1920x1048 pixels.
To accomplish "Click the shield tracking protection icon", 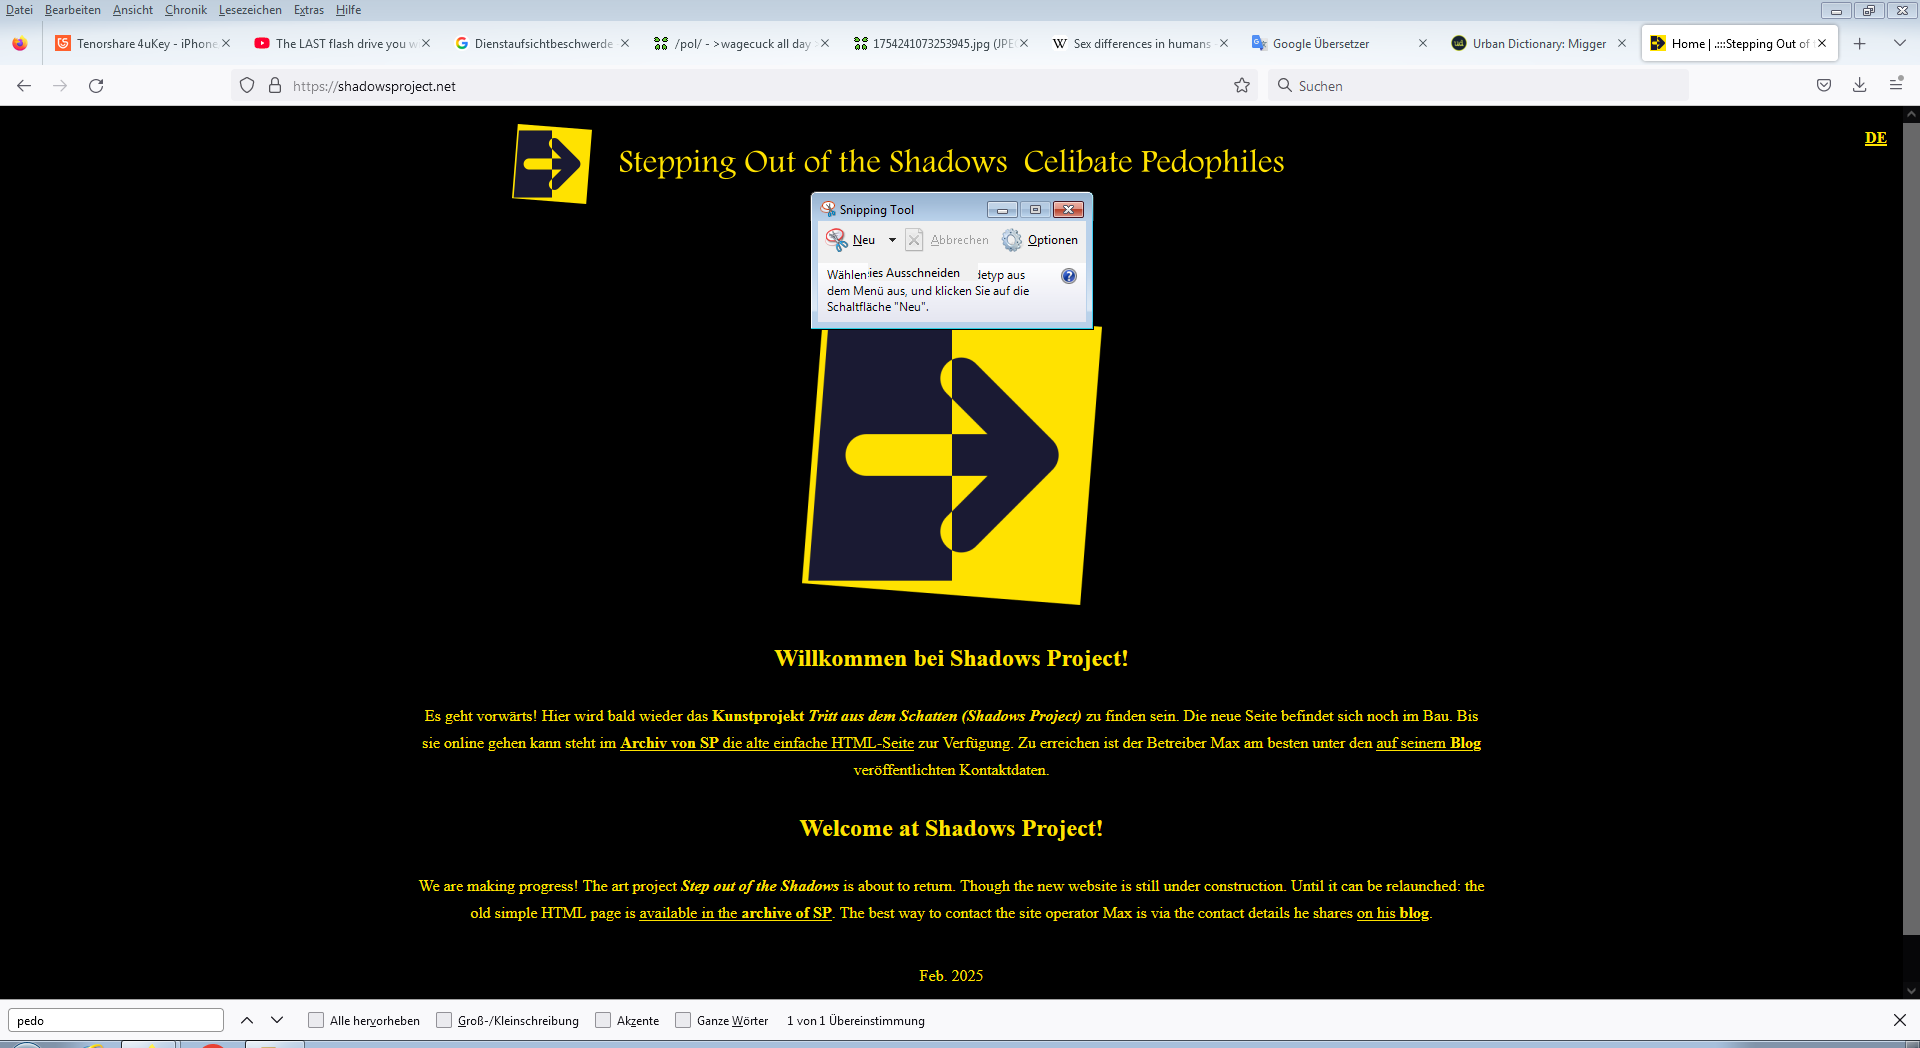I will 247,86.
